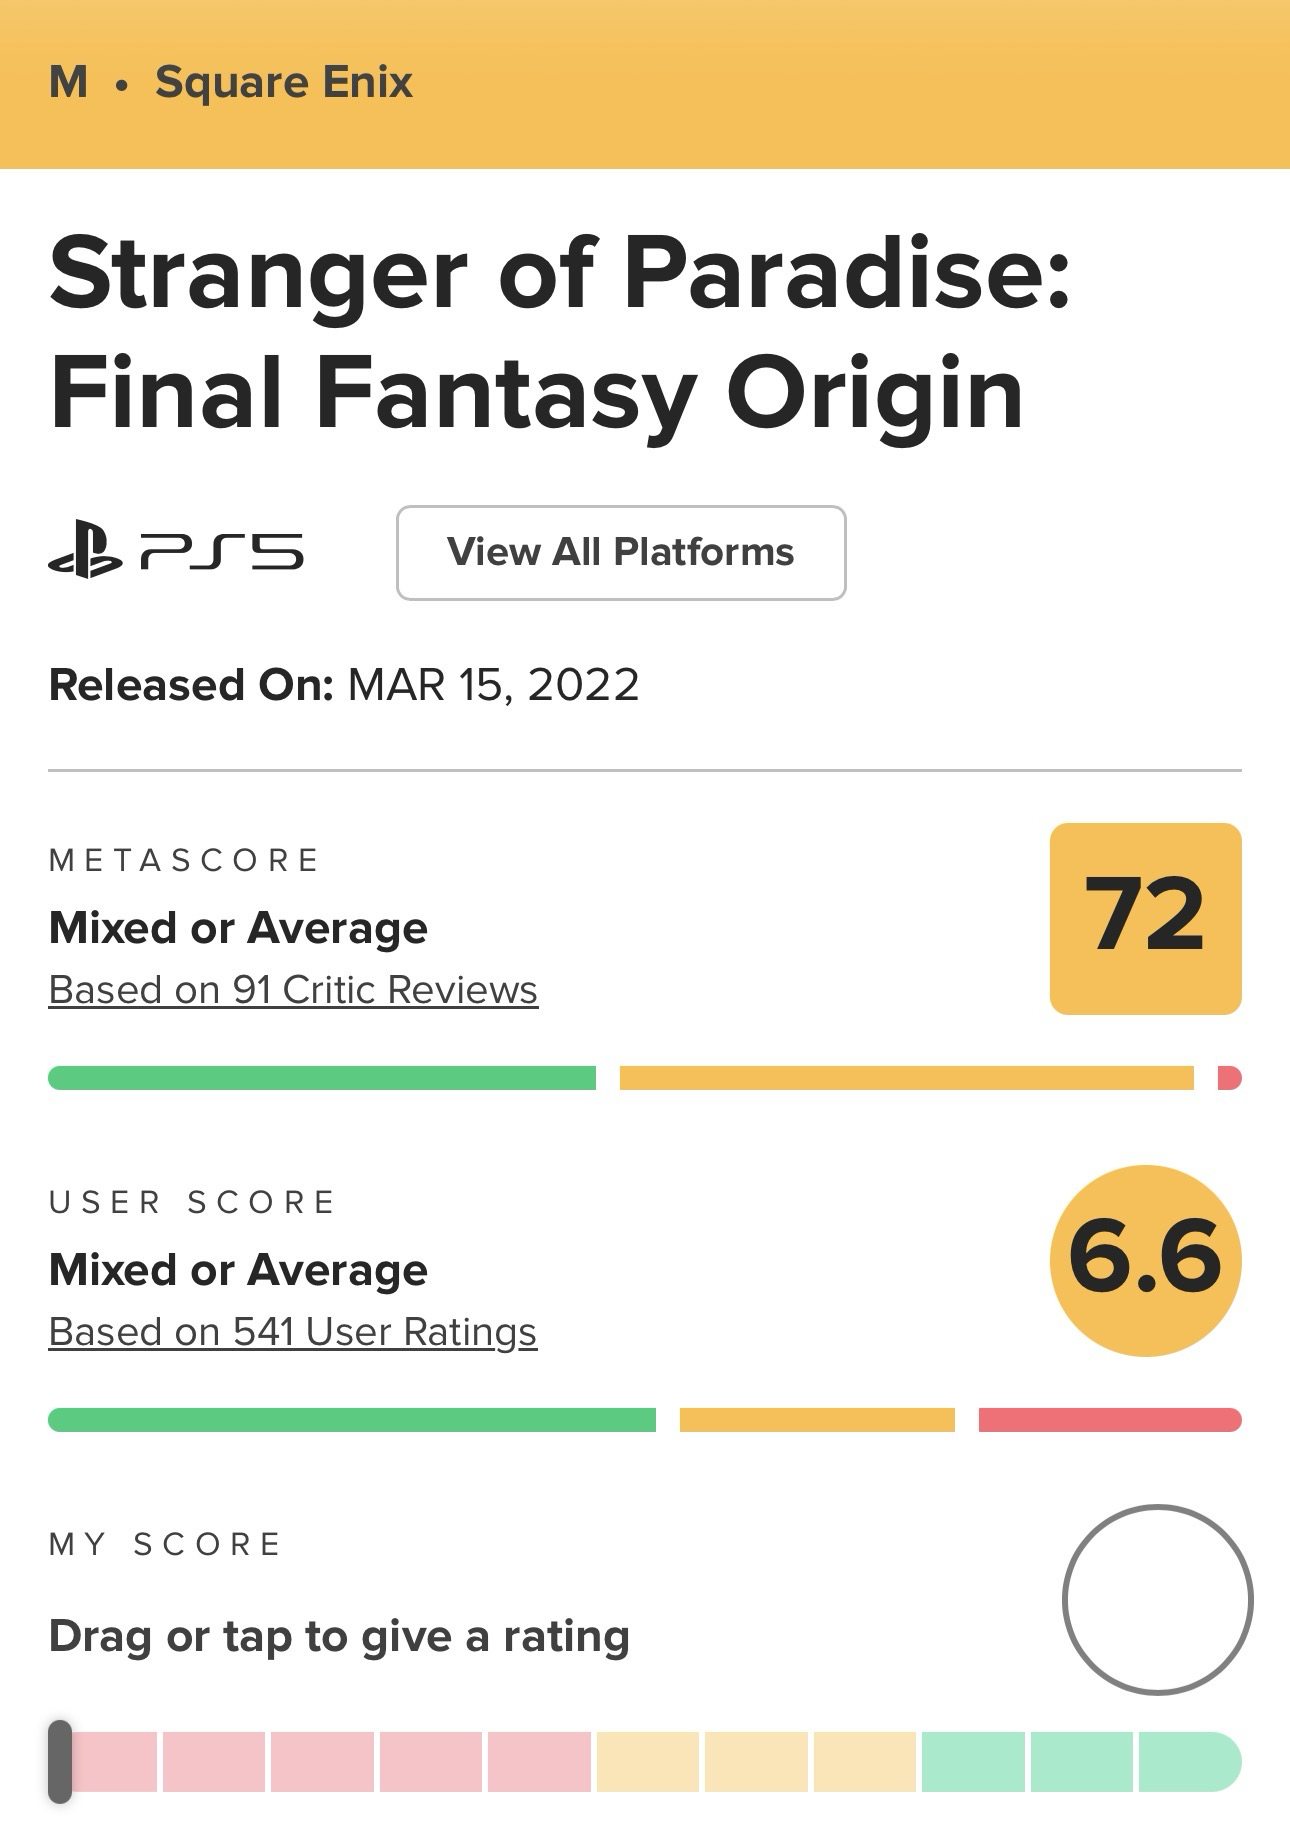
Task: Open the View All Platforms button
Action: click(621, 553)
